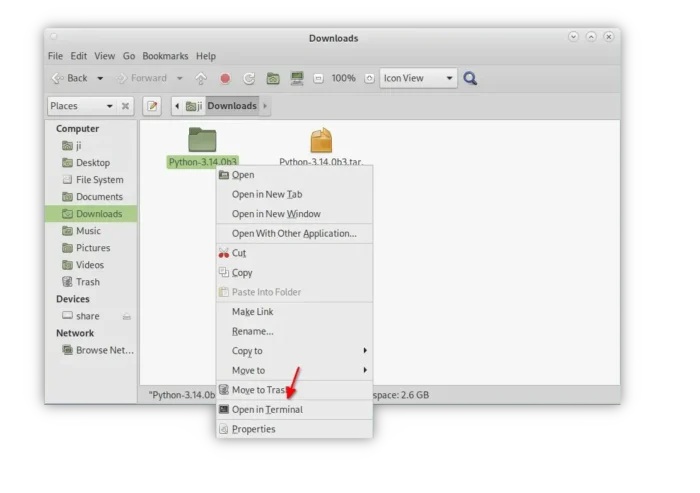Viewport: 700px width, 493px height.
Task: Click the Back navigation arrow icon
Action: 57,79
